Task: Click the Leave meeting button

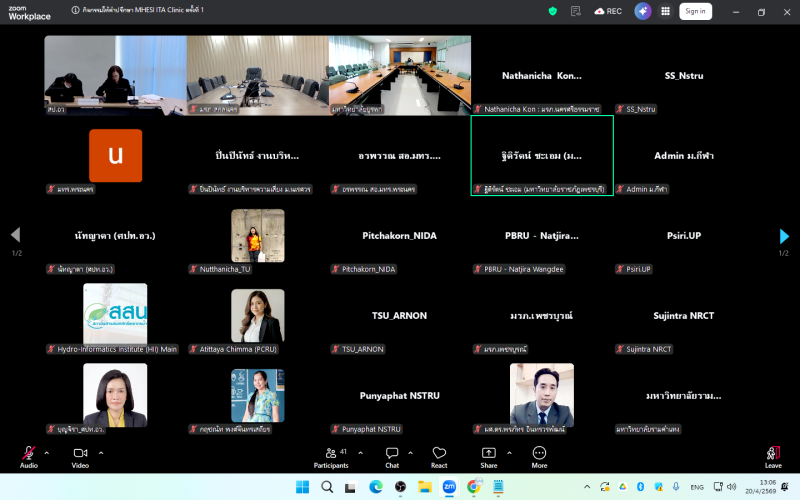Action: [x=773, y=455]
